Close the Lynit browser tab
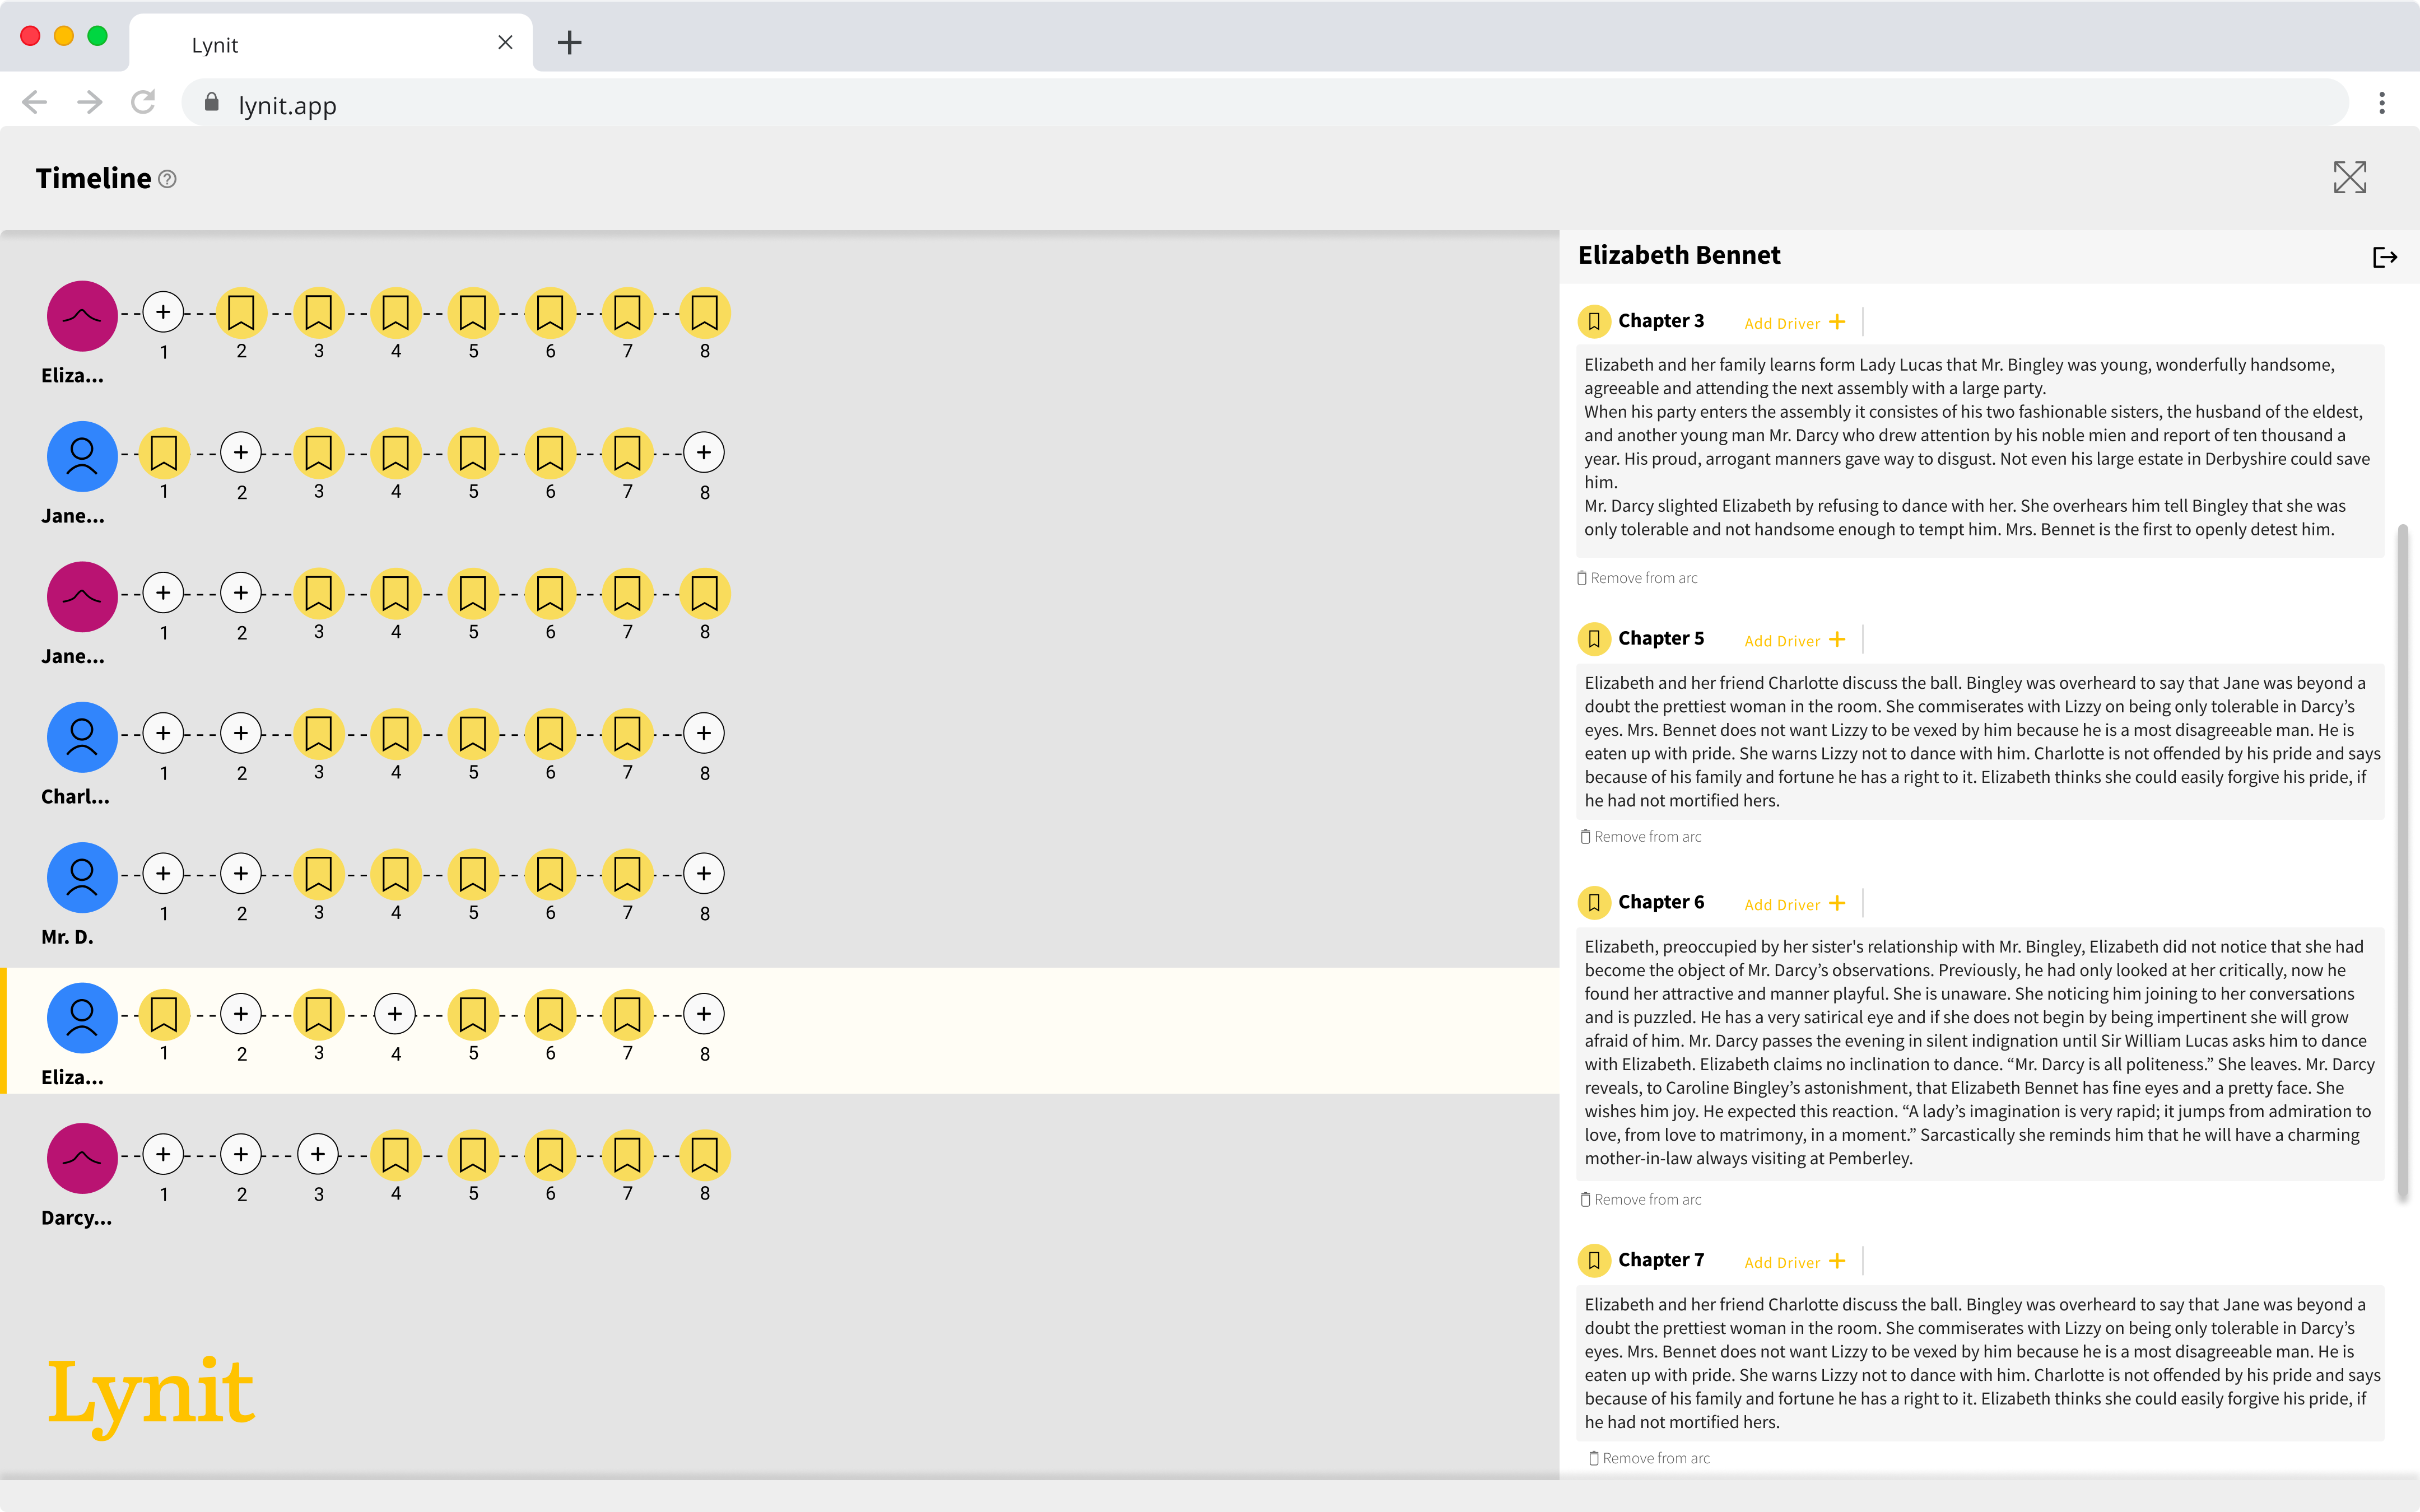This screenshot has width=2420, height=1512. click(x=505, y=42)
